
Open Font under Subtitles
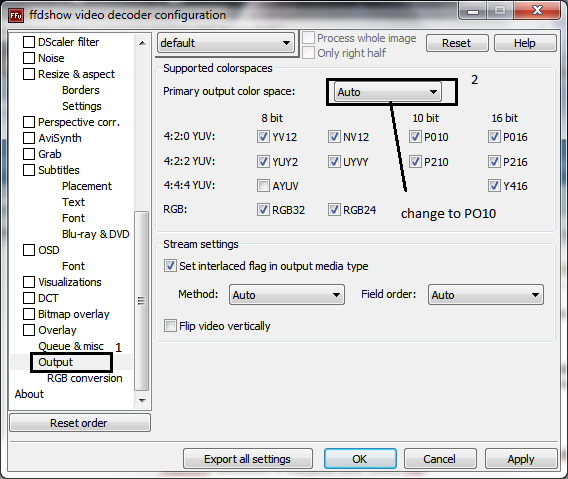coord(74,218)
